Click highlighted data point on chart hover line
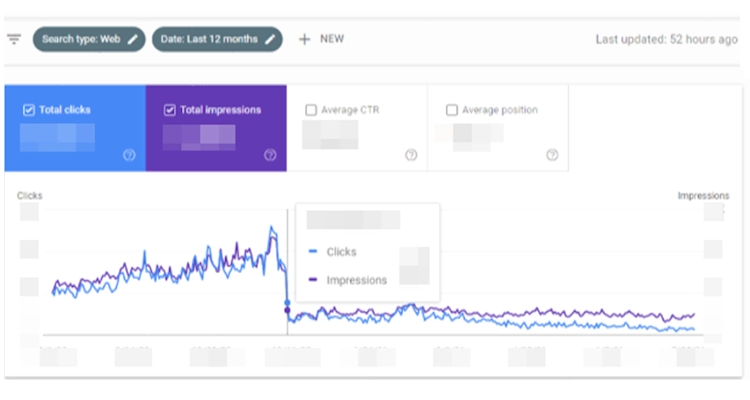 tap(288, 303)
